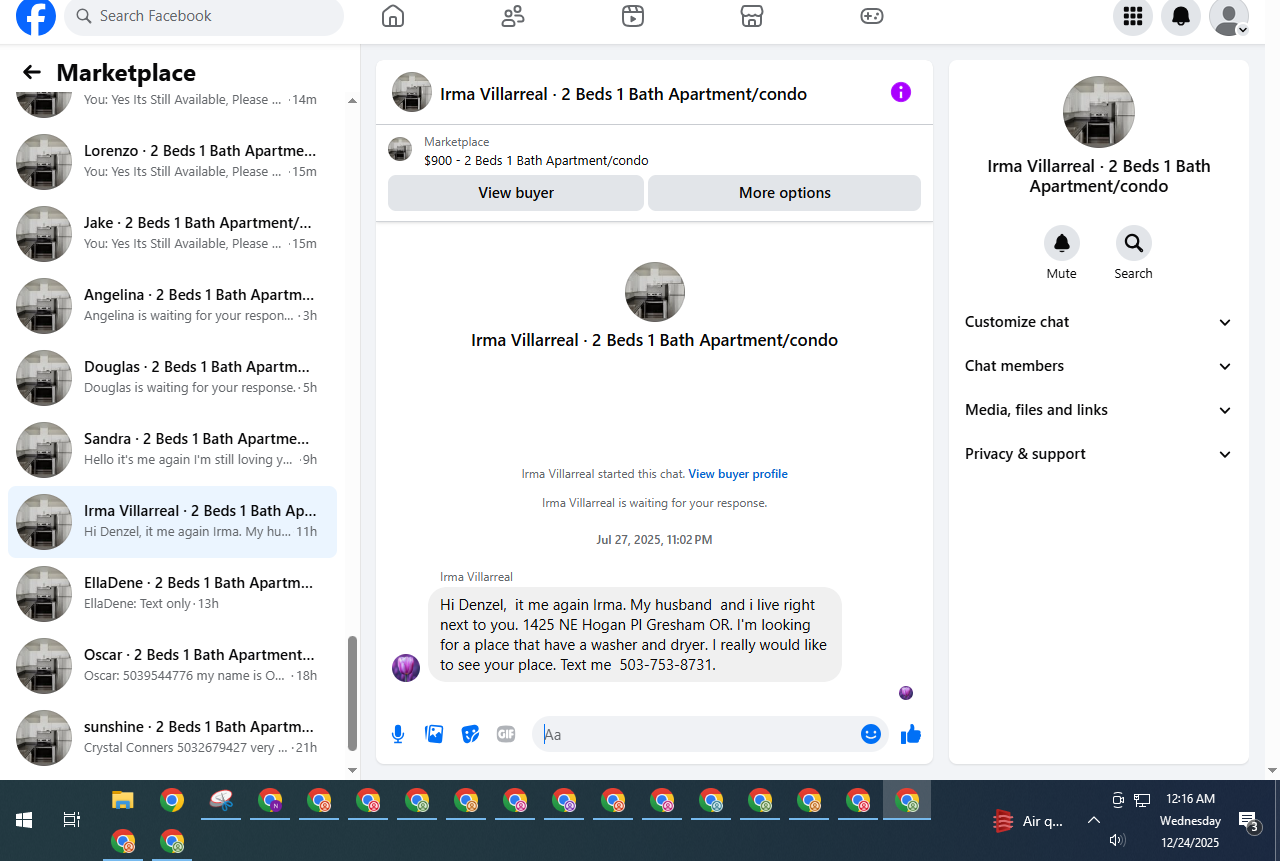Click conversation list scroll down arrow
The width and height of the screenshot is (1280, 861).
352,770
